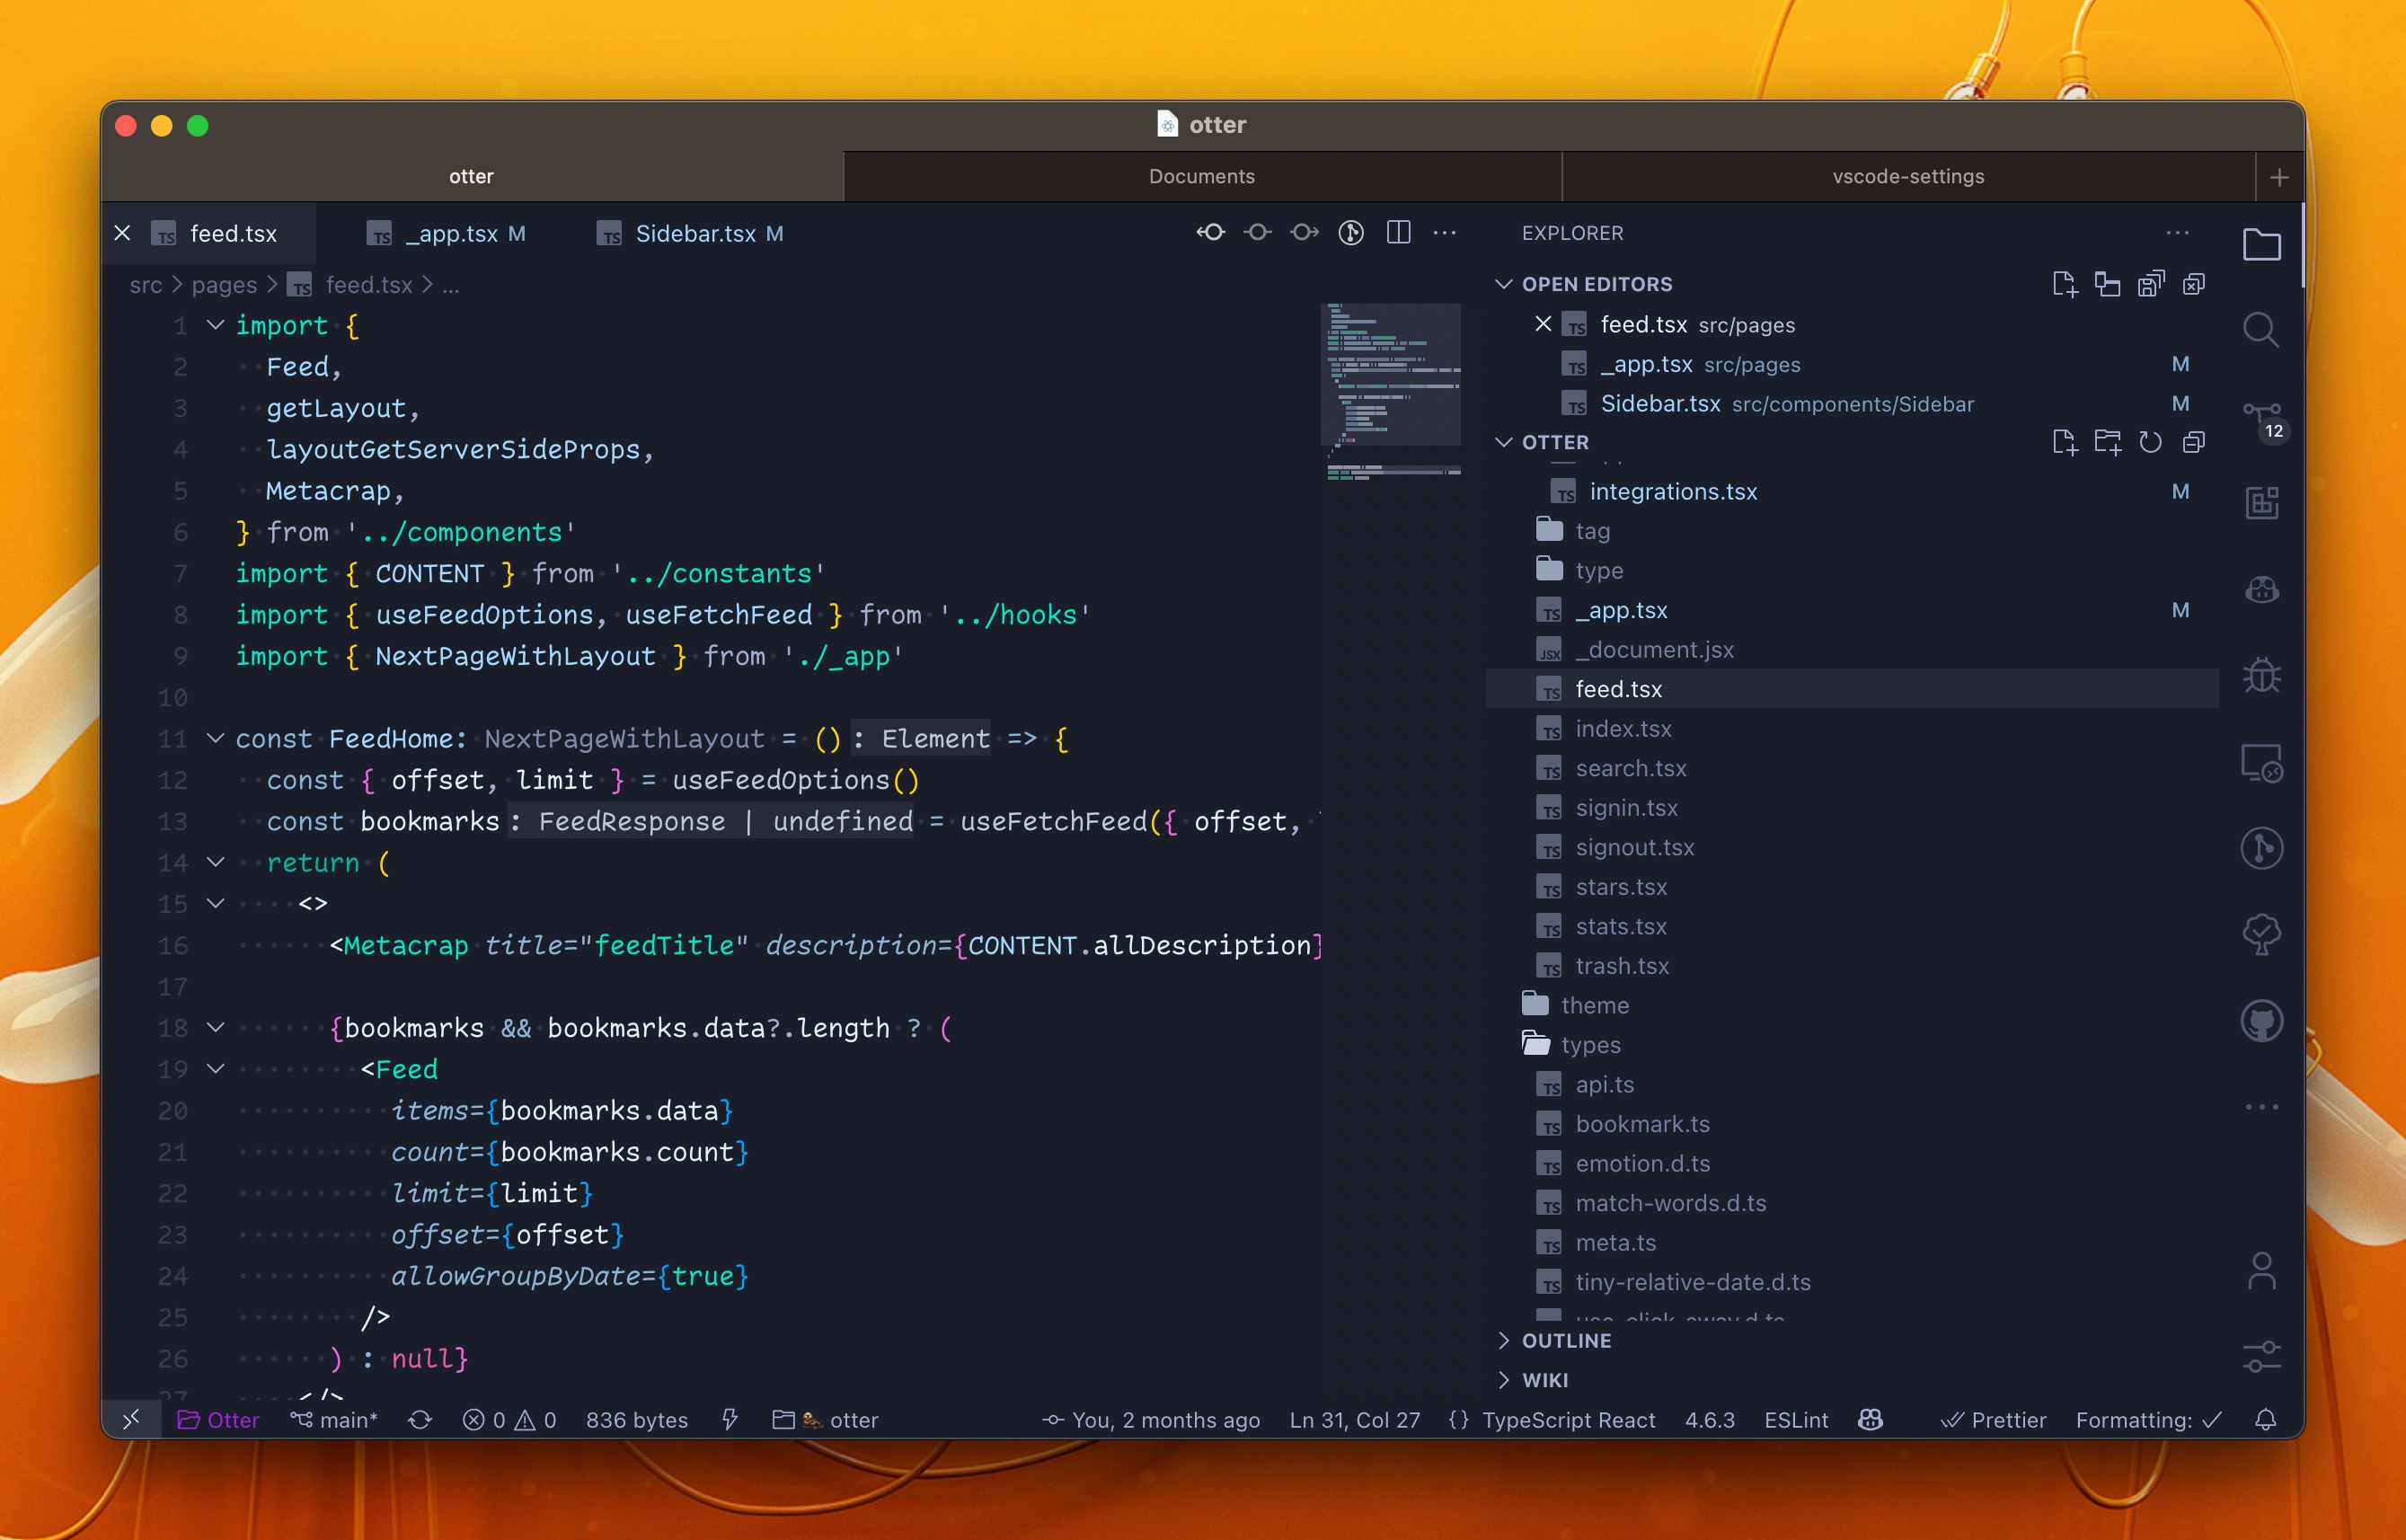Switch to the vscode-settings window tab
This screenshot has width=2406, height=1540.
pos(1908,176)
